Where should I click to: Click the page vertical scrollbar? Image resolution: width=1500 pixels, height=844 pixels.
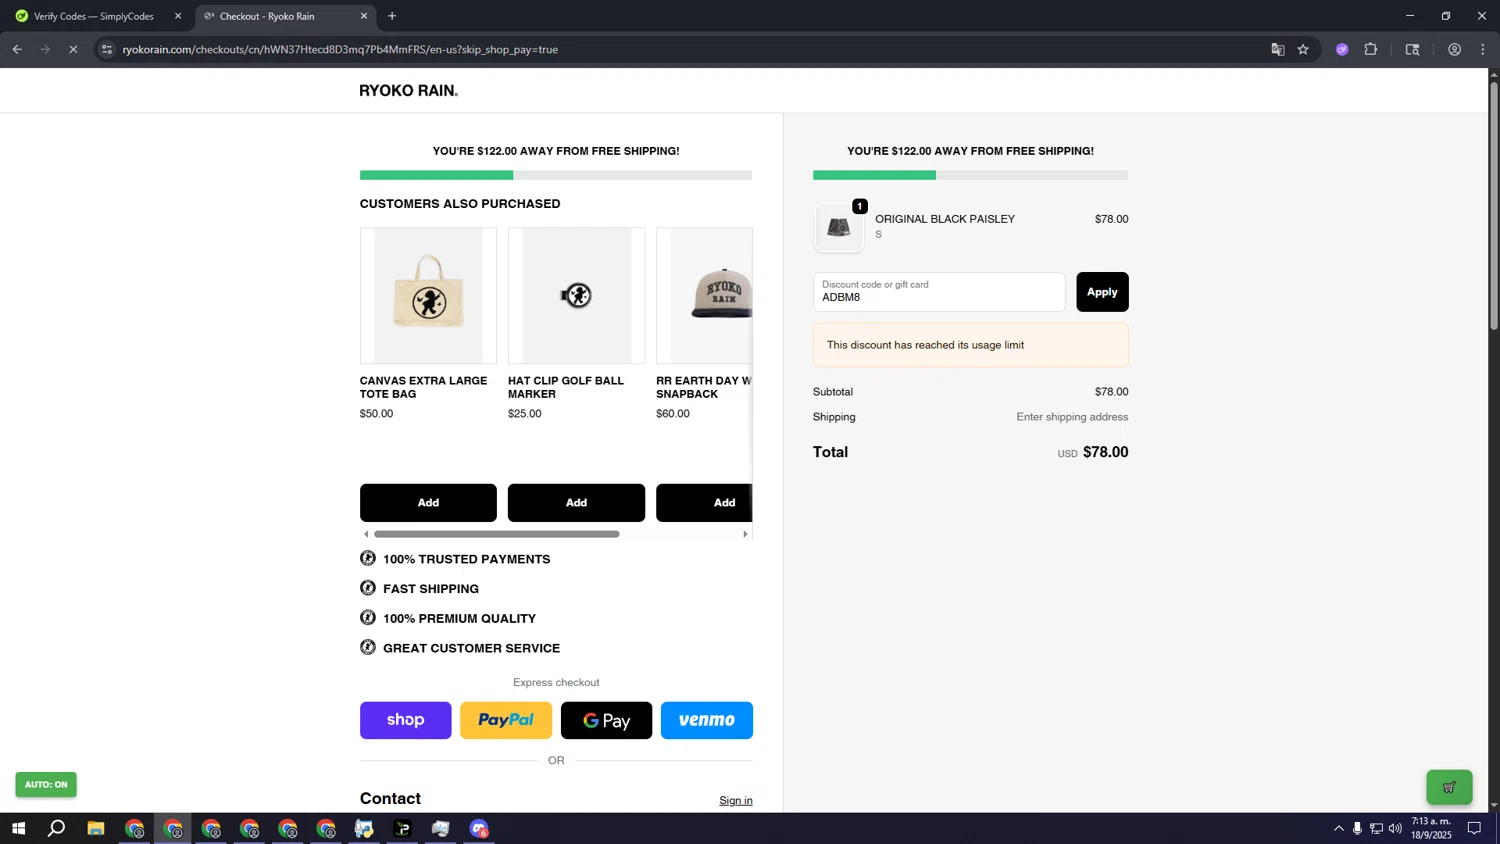1494,206
